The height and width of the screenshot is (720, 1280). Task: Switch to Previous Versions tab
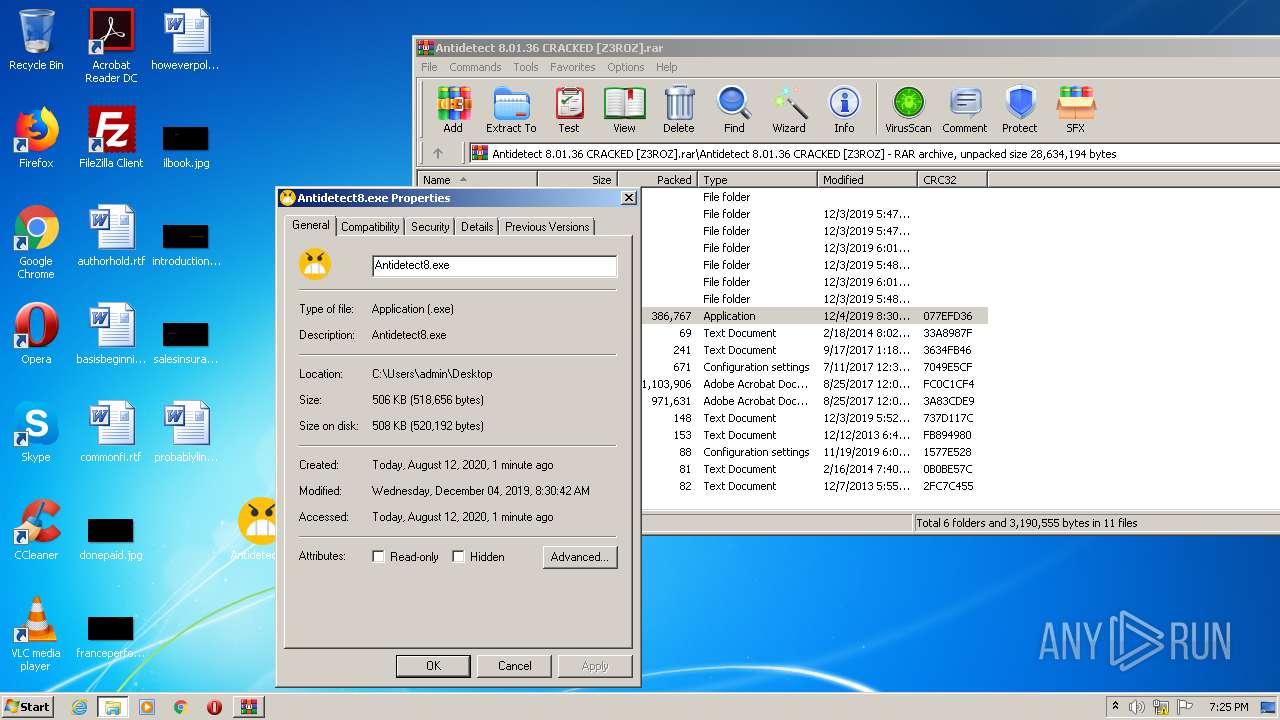(x=547, y=227)
